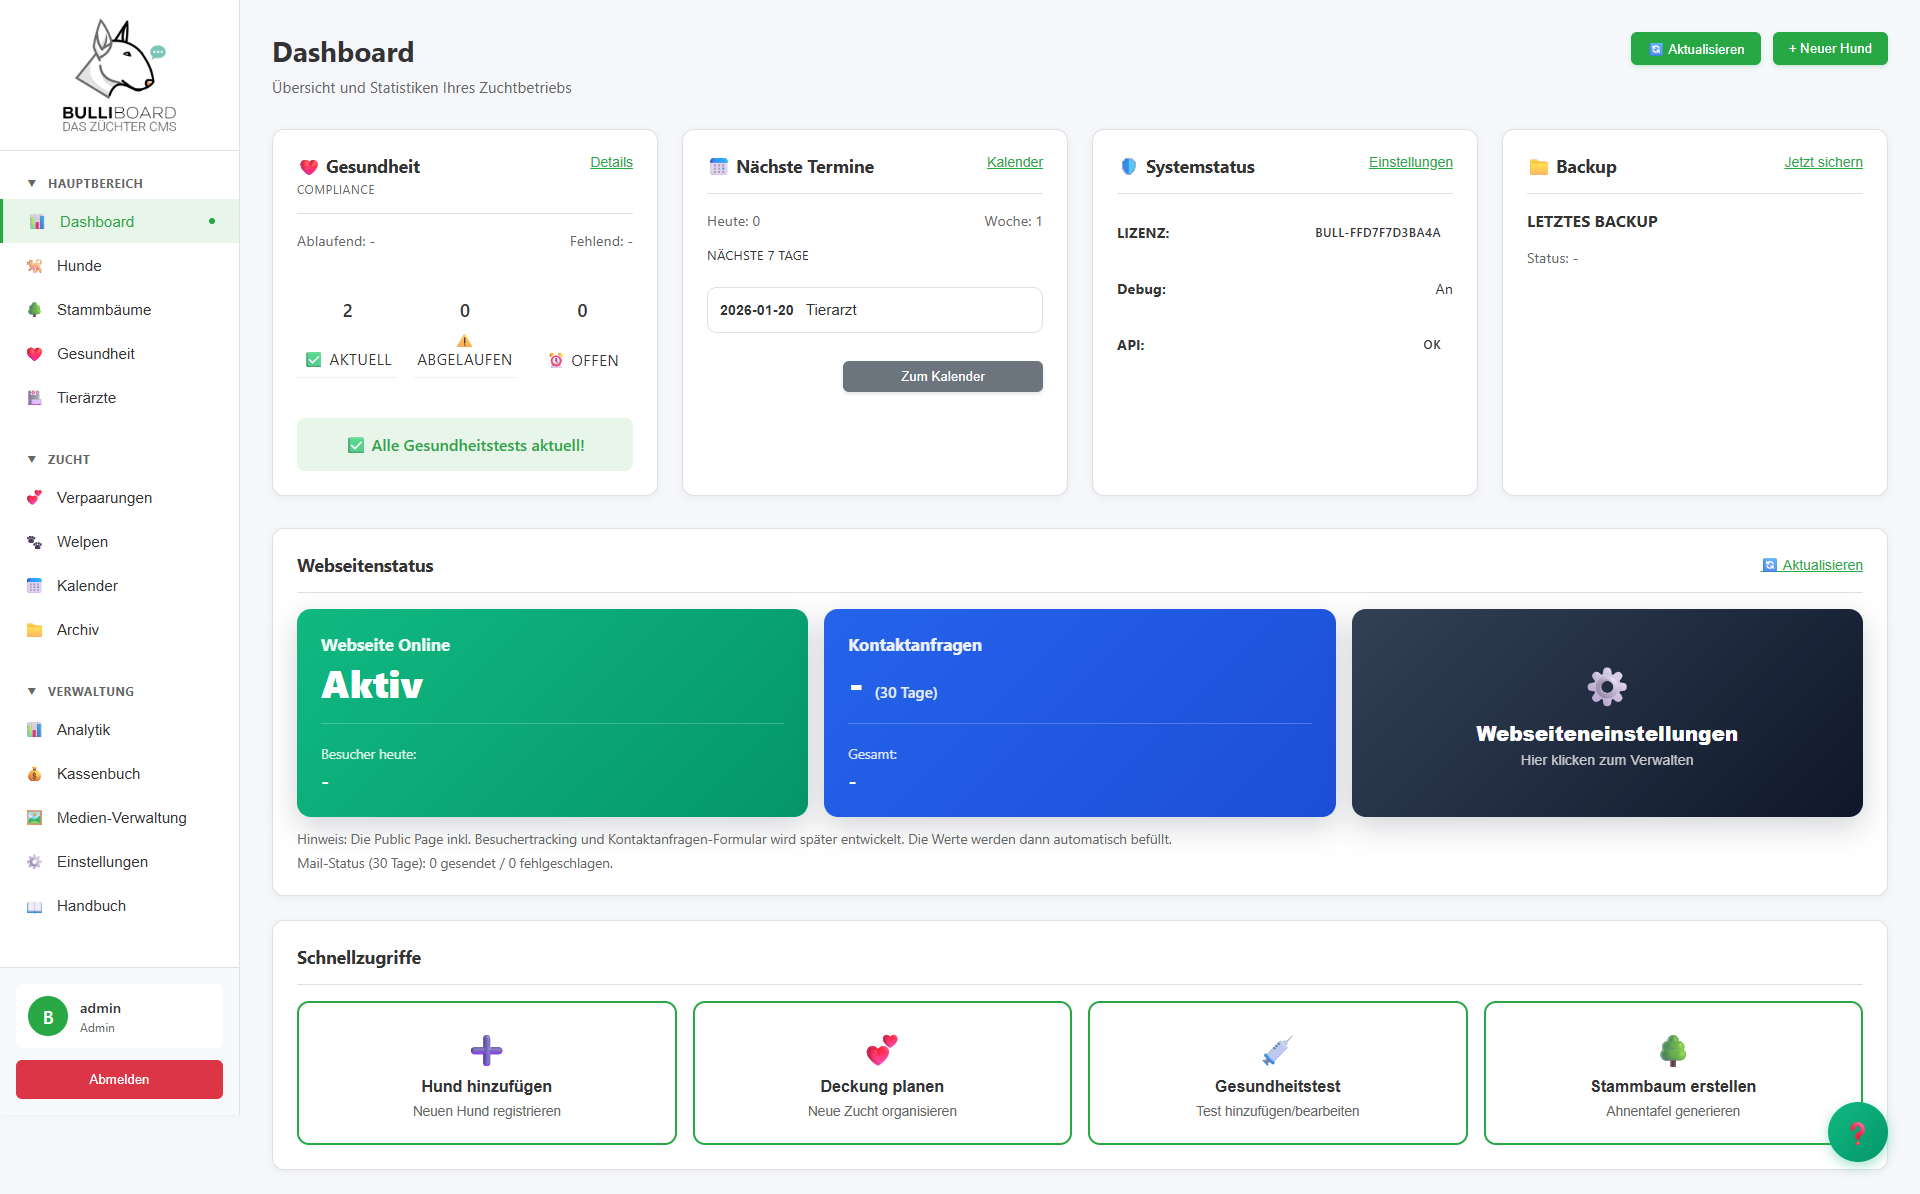1920x1194 pixels.
Task: Open the Handbuch sidebar entry
Action: pyautogui.click(x=90, y=905)
